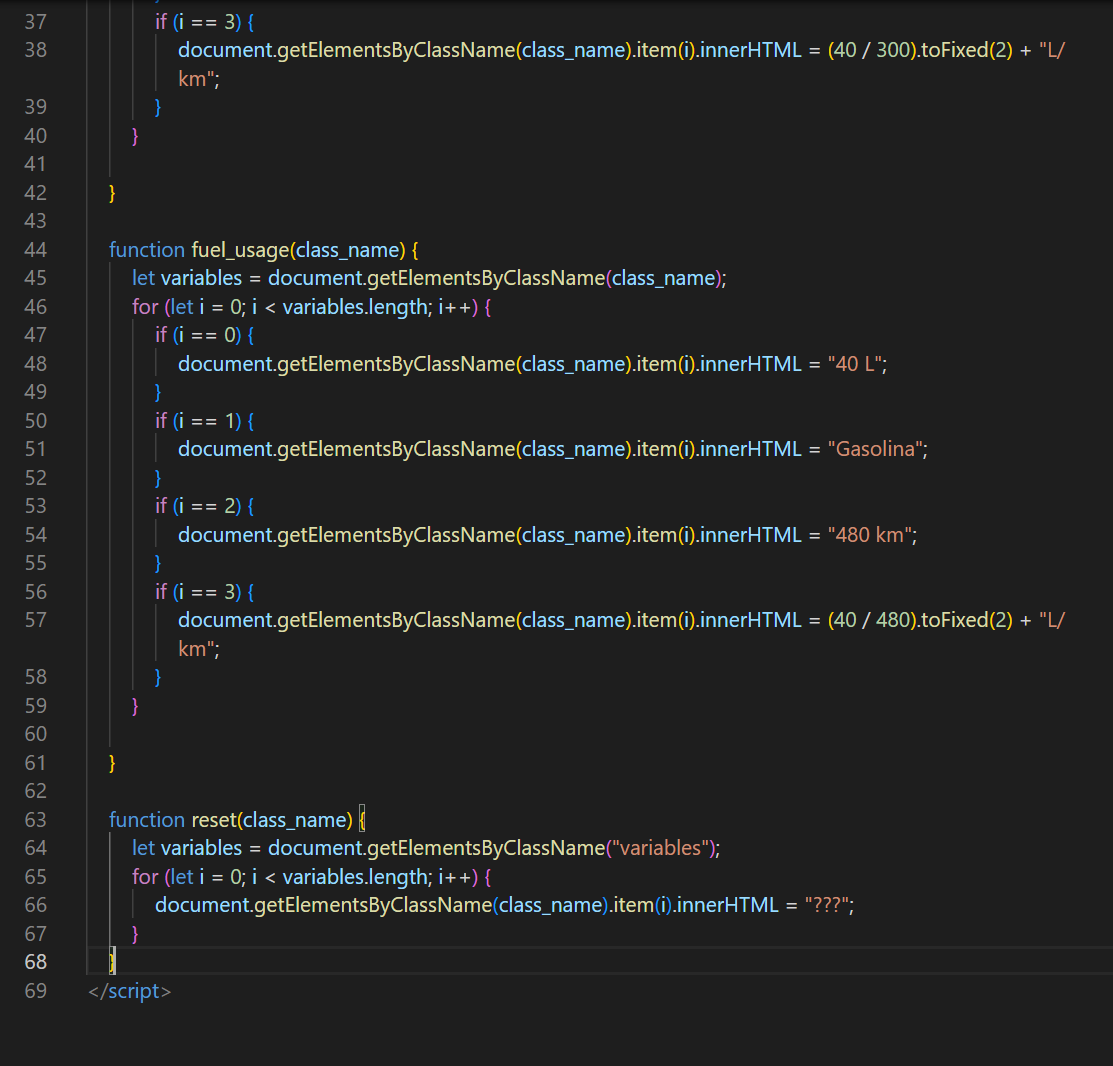Click toFixed(2) on line 57
1113x1066 pixels.
point(967,620)
